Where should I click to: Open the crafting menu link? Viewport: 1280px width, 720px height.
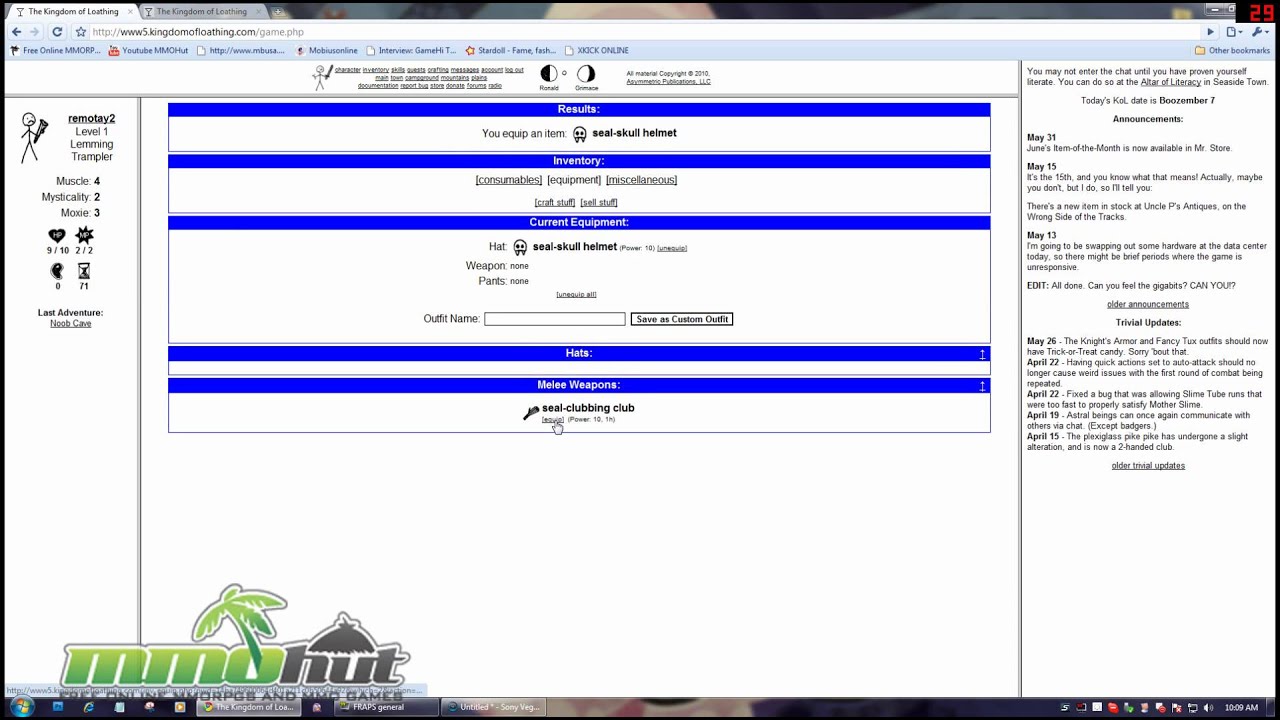438,70
